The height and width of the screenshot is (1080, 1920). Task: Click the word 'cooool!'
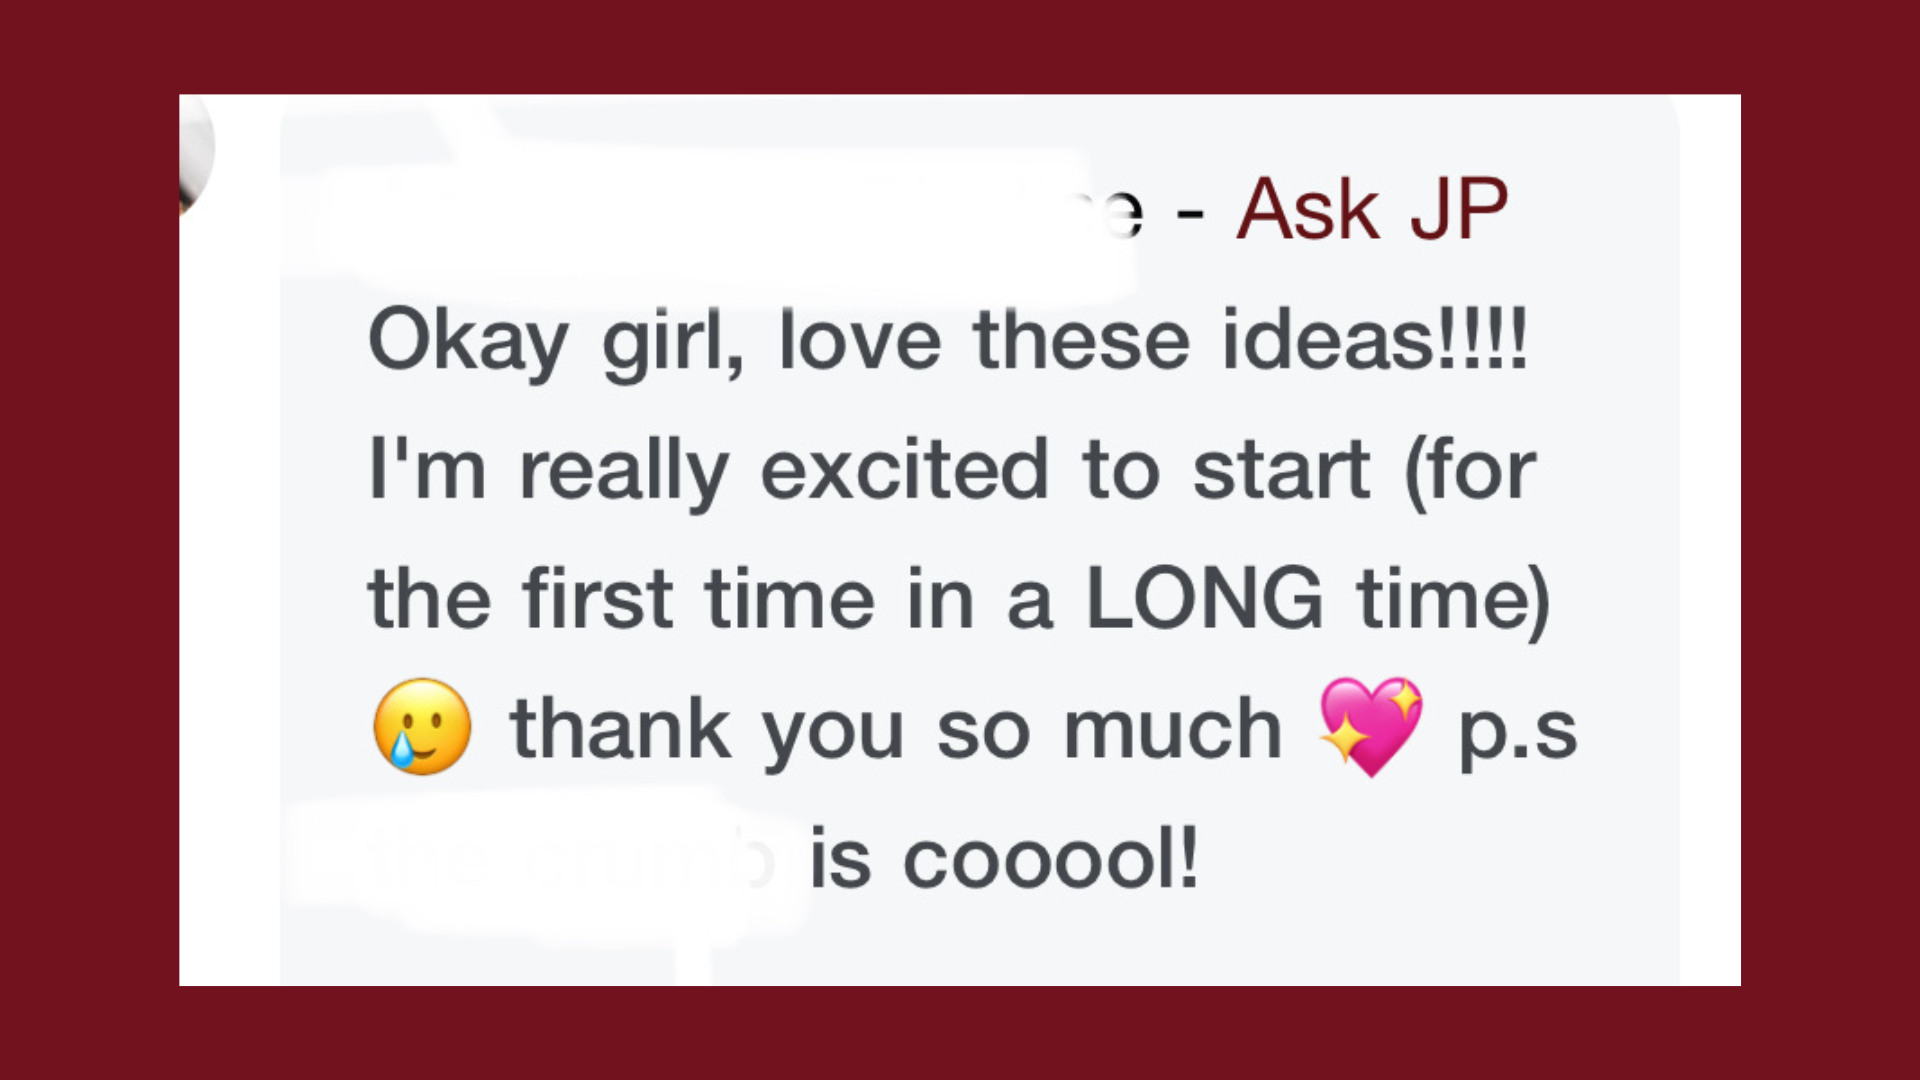point(1050,859)
